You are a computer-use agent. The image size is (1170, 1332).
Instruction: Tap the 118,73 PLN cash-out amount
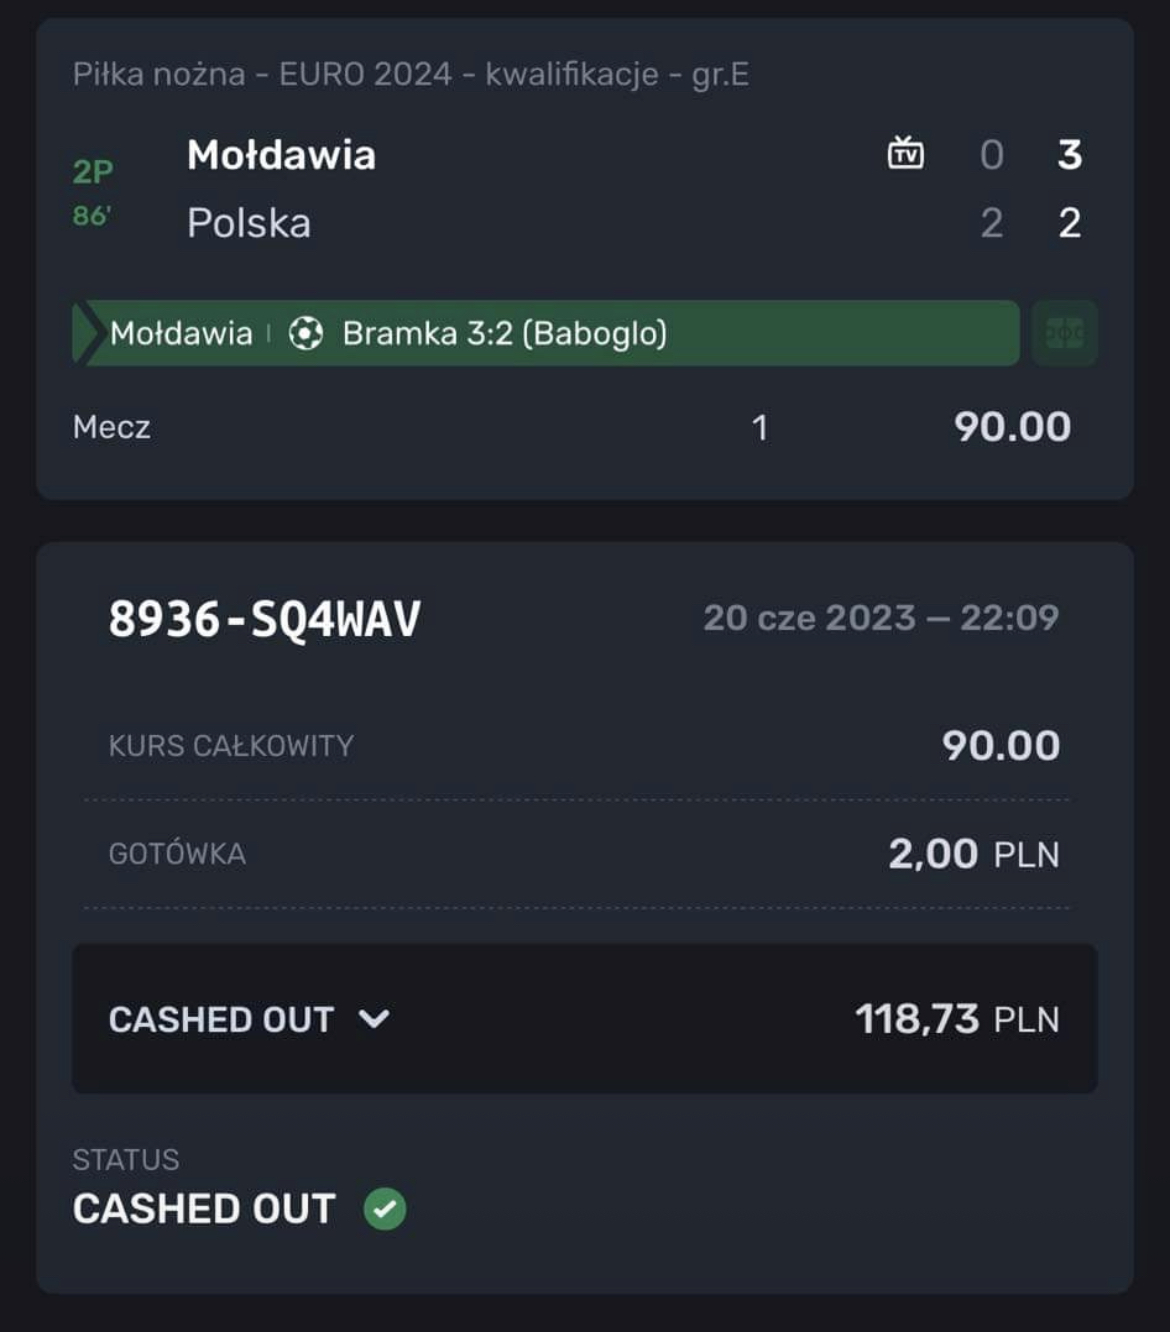coord(956,1019)
